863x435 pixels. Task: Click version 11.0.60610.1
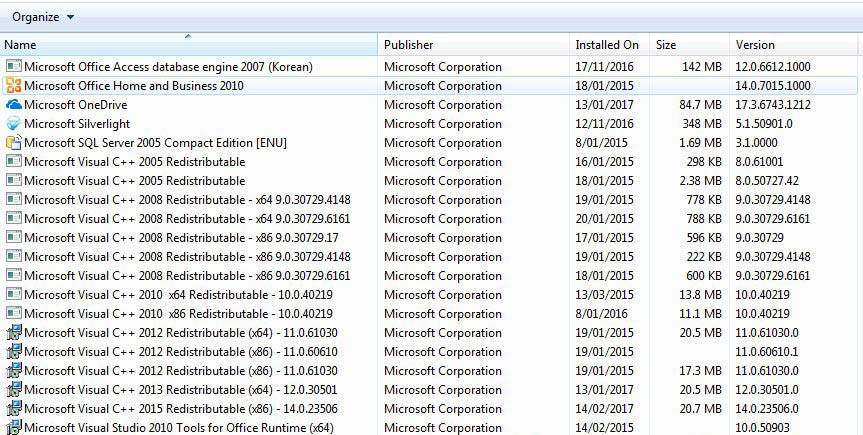(x=767, y=352)
